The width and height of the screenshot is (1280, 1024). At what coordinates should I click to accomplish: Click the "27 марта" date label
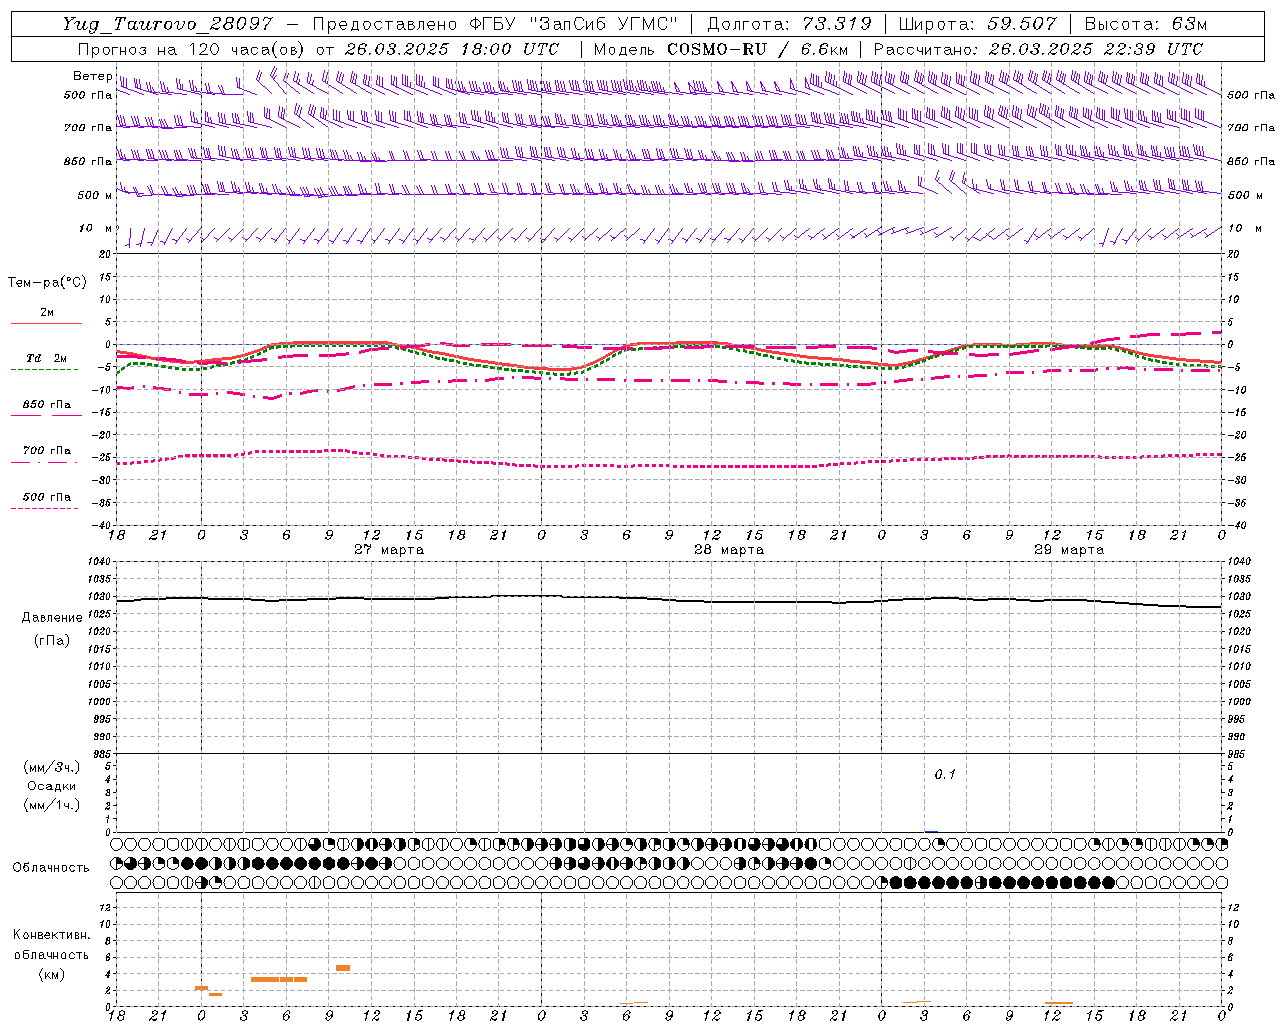click(x=389, y=550)
